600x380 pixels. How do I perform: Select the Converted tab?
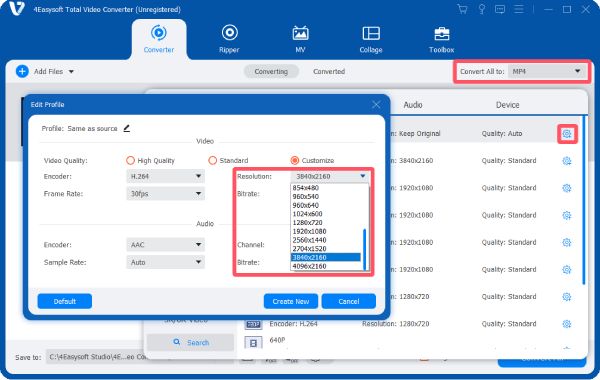coord(329,72)
